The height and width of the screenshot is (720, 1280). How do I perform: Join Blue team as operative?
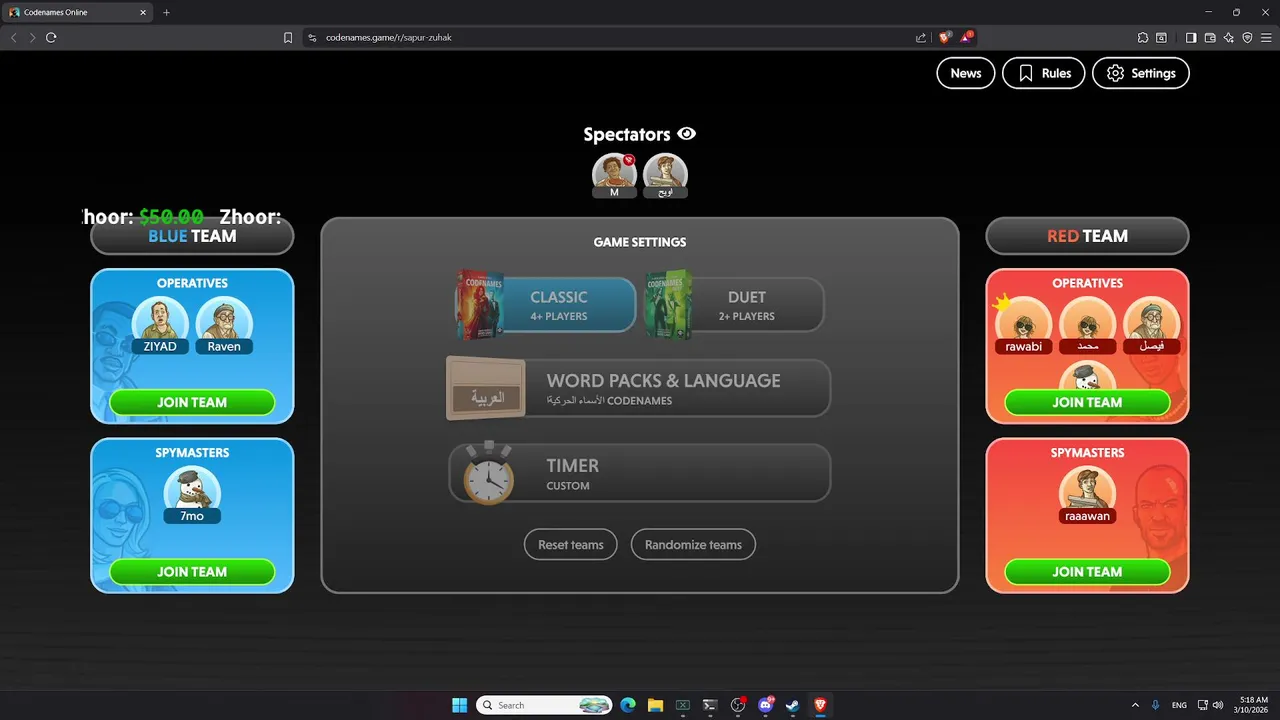[192, 402]
